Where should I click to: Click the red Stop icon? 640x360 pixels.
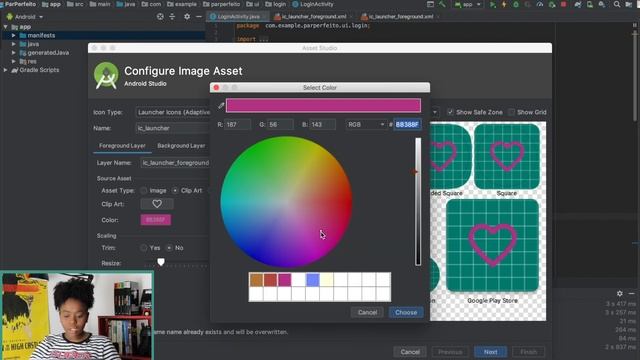coord(563,4)
